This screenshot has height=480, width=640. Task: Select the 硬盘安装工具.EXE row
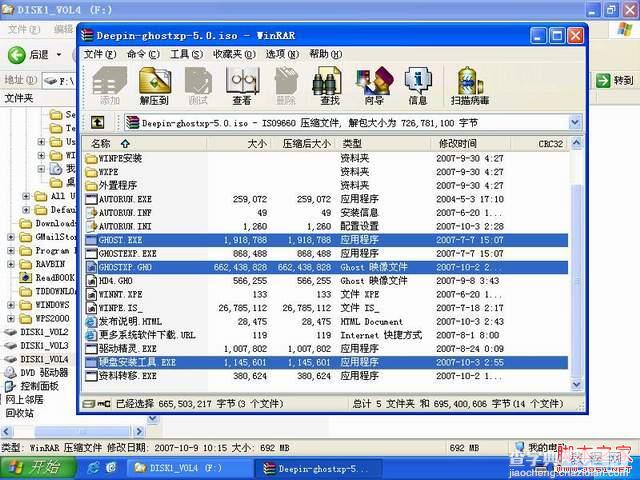[326, 362]
